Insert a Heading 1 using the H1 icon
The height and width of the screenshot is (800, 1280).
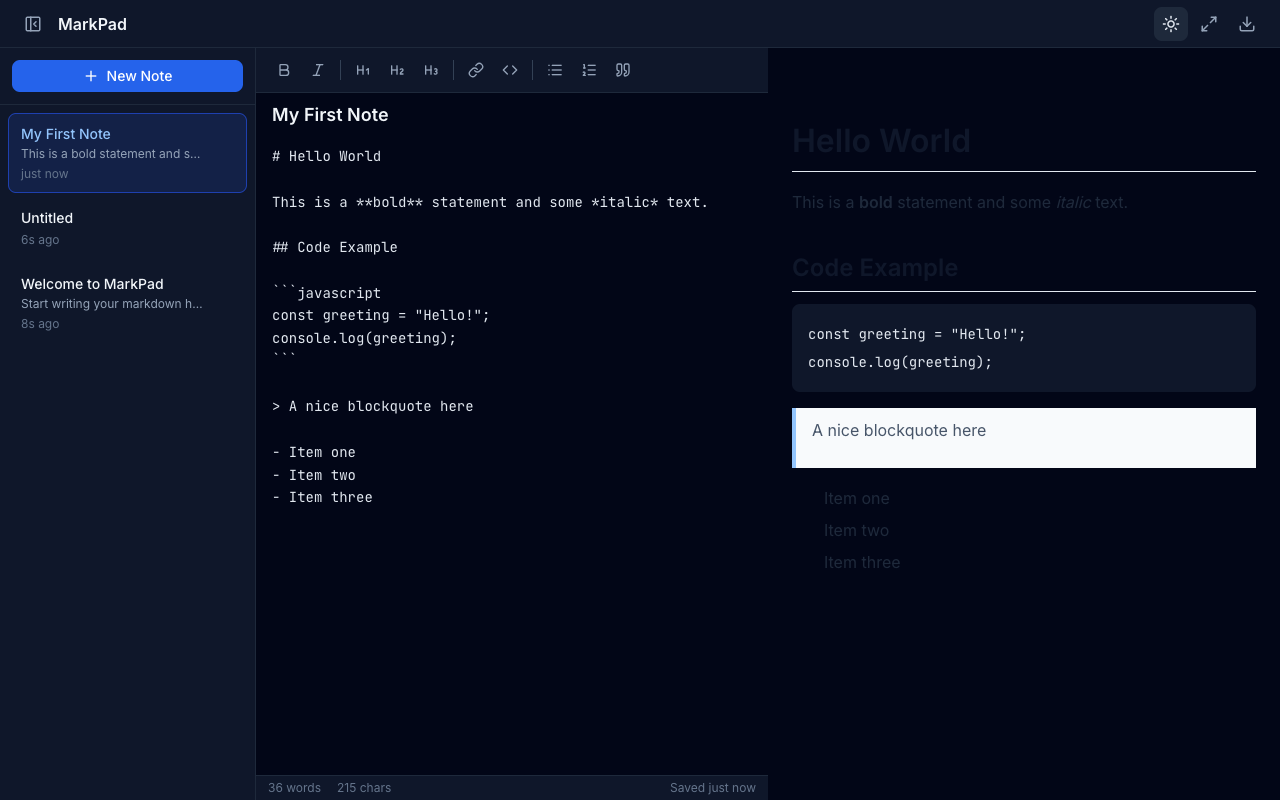point(362,70)
